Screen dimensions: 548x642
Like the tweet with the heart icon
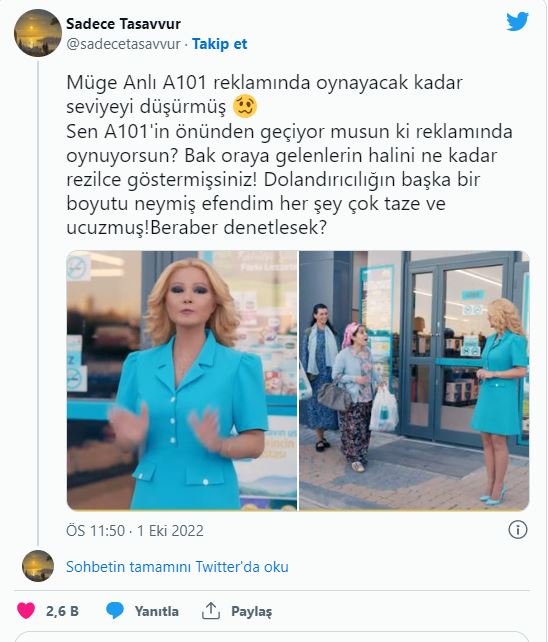[x=26, y=611]
